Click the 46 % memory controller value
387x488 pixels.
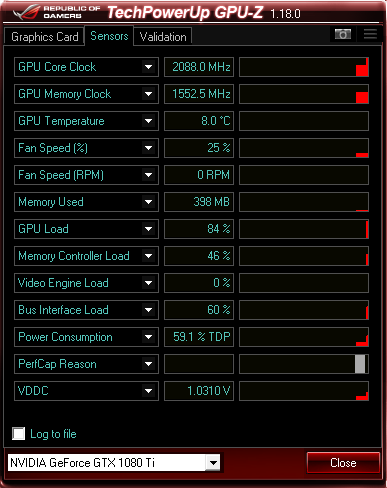tap(199, 256)
